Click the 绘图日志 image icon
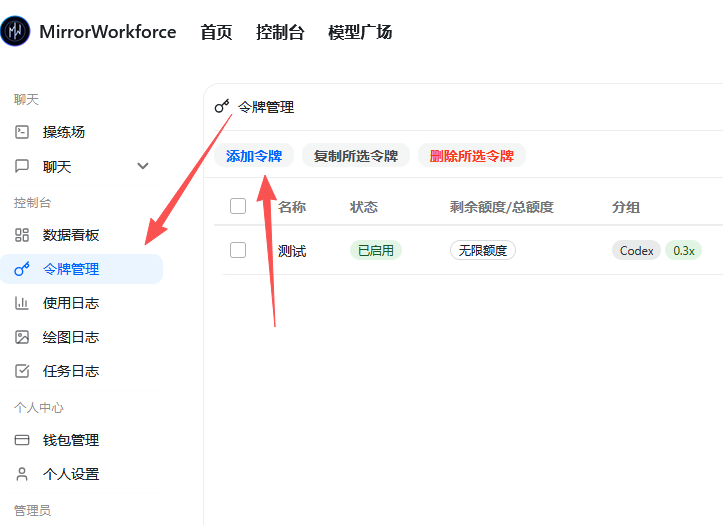 [x=22, y=337]
